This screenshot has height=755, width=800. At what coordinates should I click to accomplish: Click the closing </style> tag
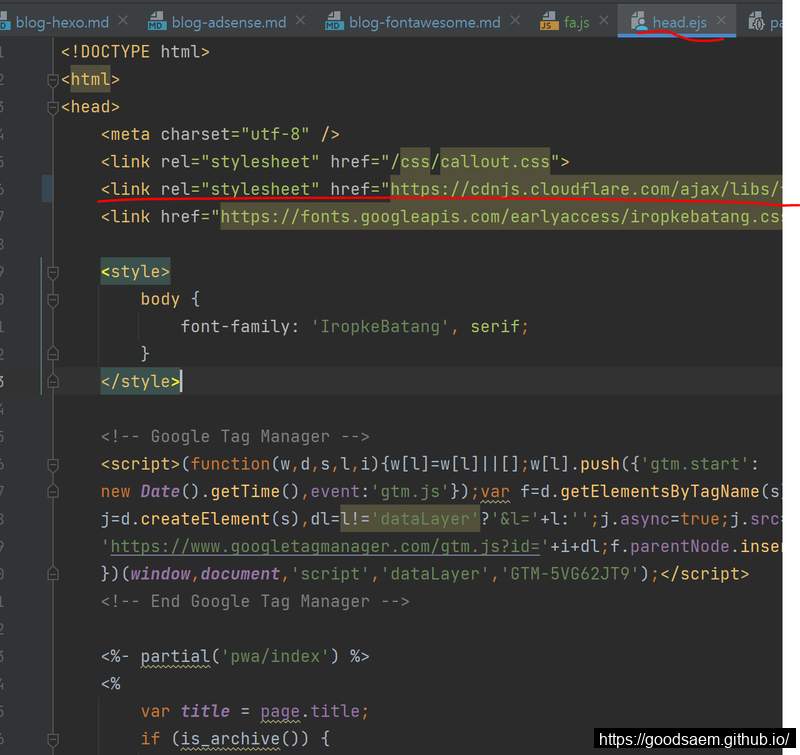(x=140, y=382)
